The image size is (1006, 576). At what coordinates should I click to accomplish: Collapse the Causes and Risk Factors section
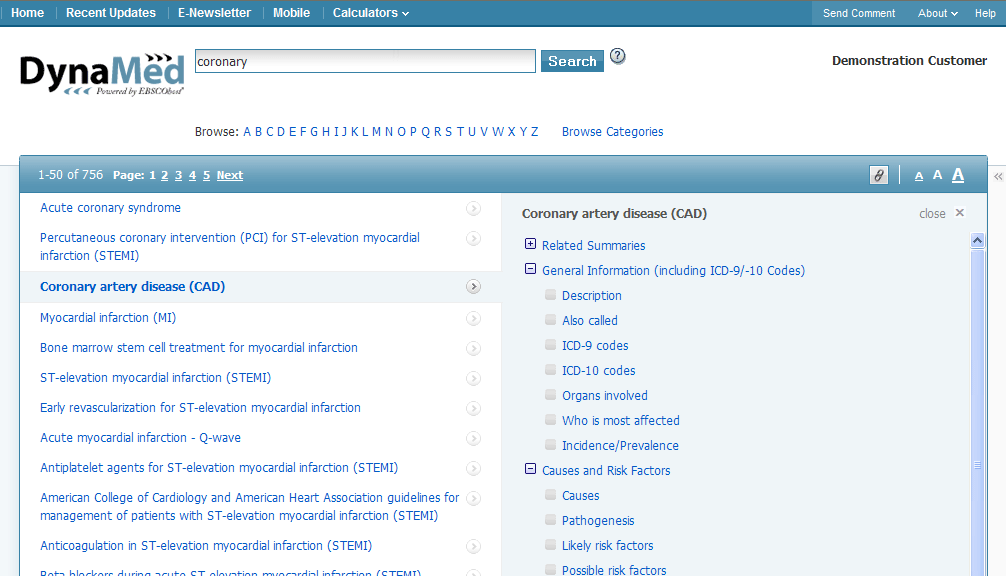coord(530,469)
